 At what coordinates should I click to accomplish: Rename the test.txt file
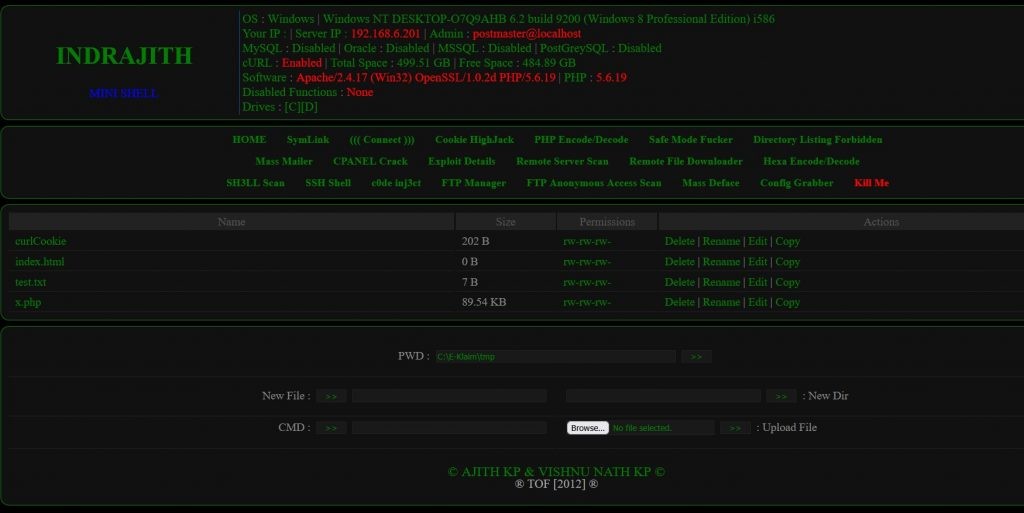tap(721, 282)
